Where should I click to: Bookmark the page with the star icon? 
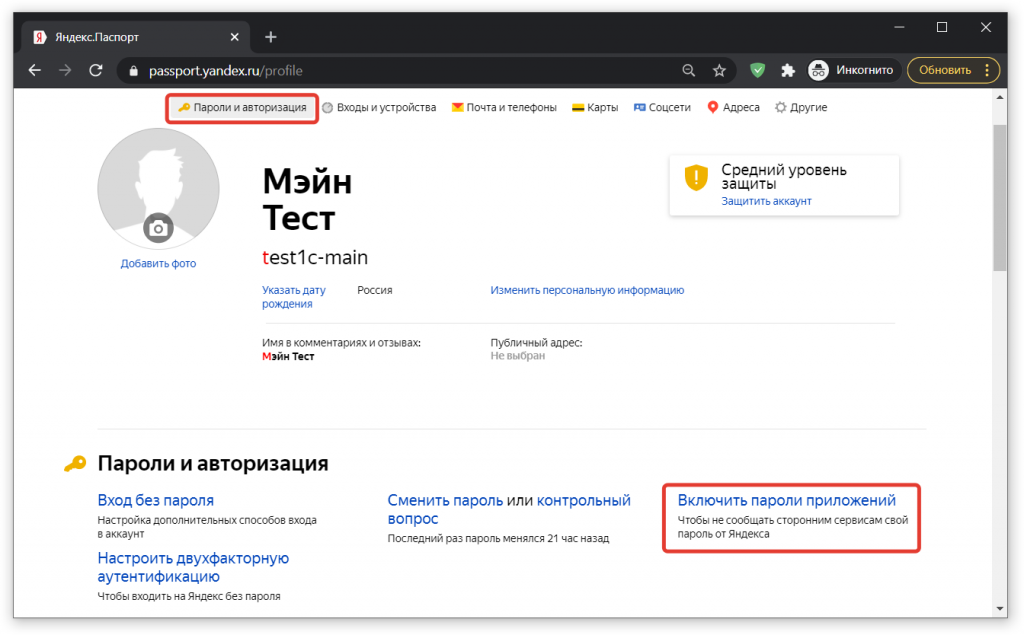(x=719, y=70)
